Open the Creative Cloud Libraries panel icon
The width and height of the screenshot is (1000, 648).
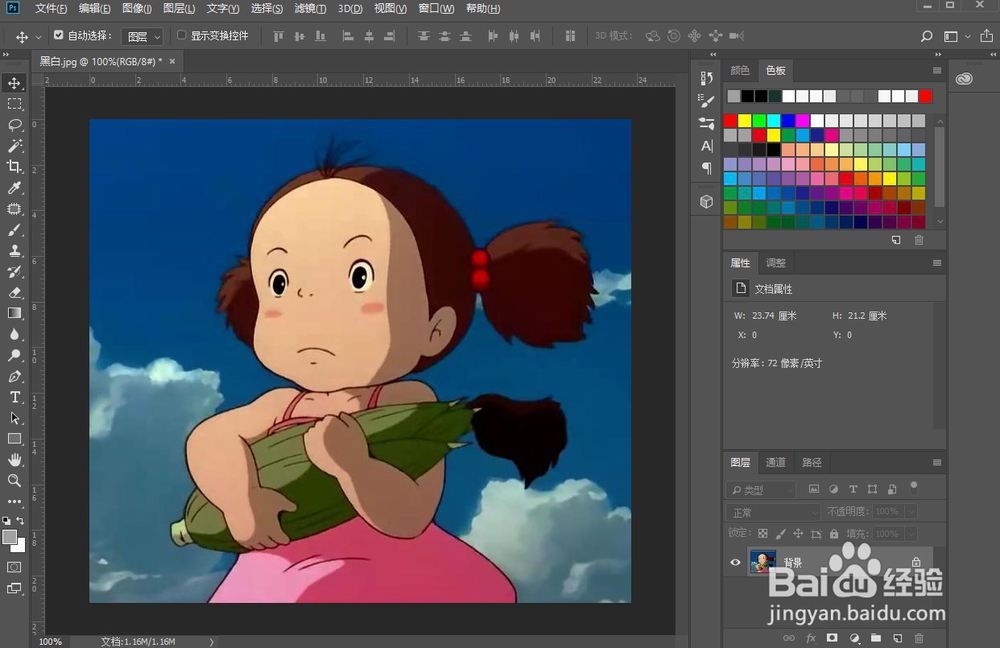[x=964, y=79]
